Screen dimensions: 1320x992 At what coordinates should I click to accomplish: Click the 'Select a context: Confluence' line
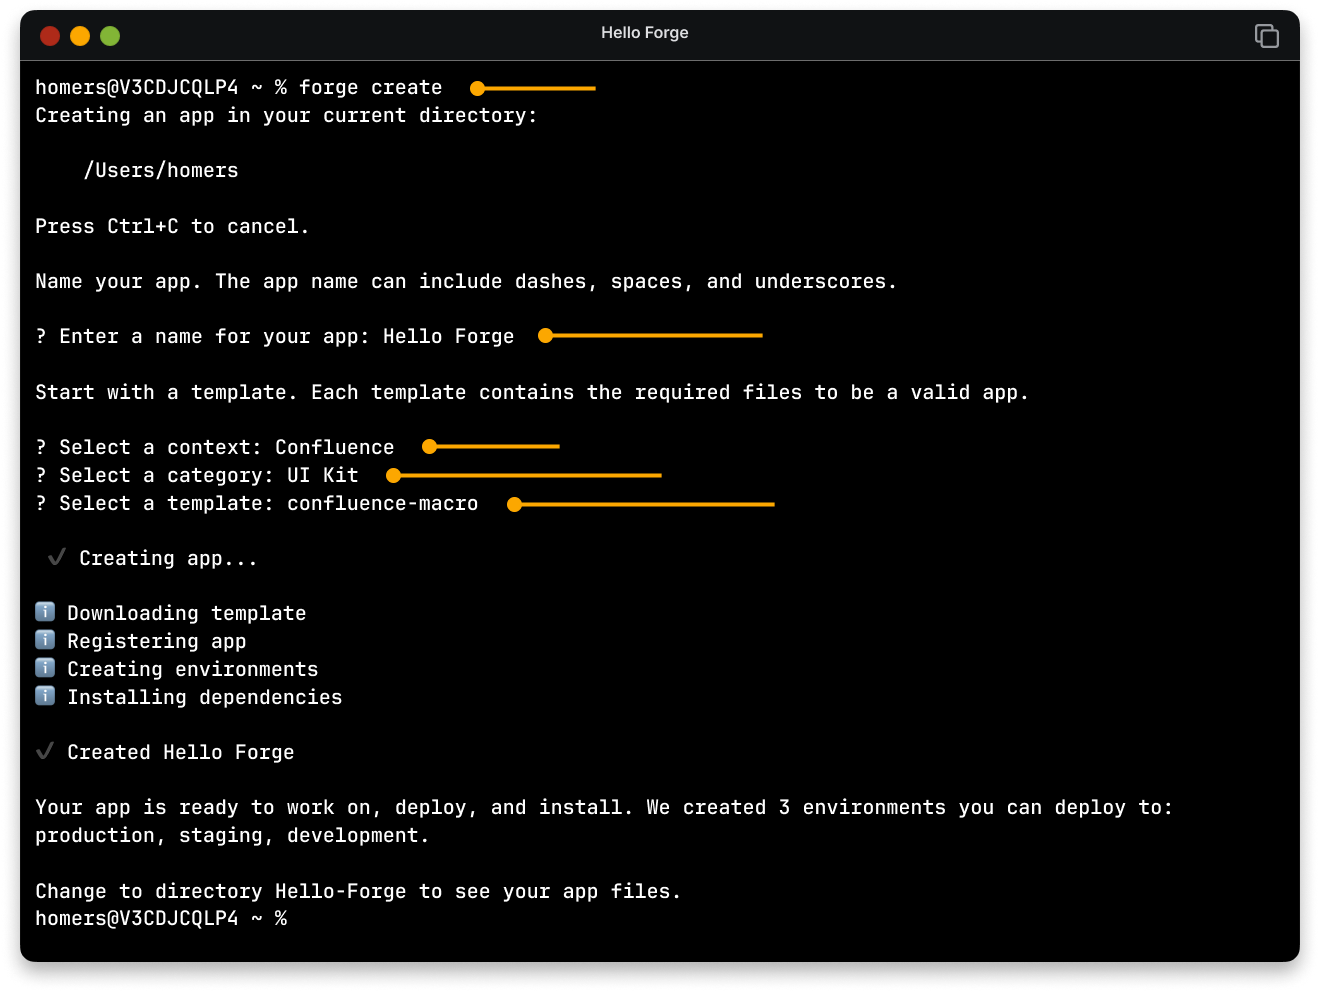click(215, 448)
